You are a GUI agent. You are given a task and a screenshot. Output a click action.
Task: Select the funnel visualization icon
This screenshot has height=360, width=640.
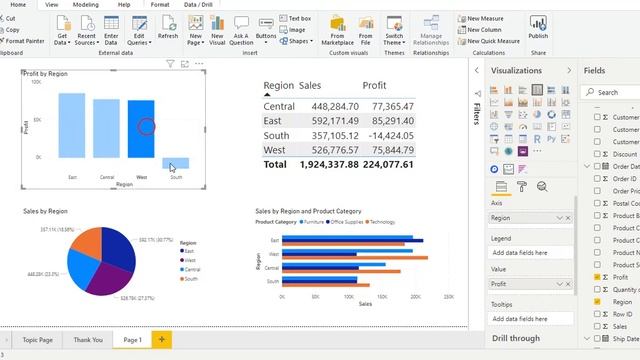pyautogui.click(x=509, y=115)
